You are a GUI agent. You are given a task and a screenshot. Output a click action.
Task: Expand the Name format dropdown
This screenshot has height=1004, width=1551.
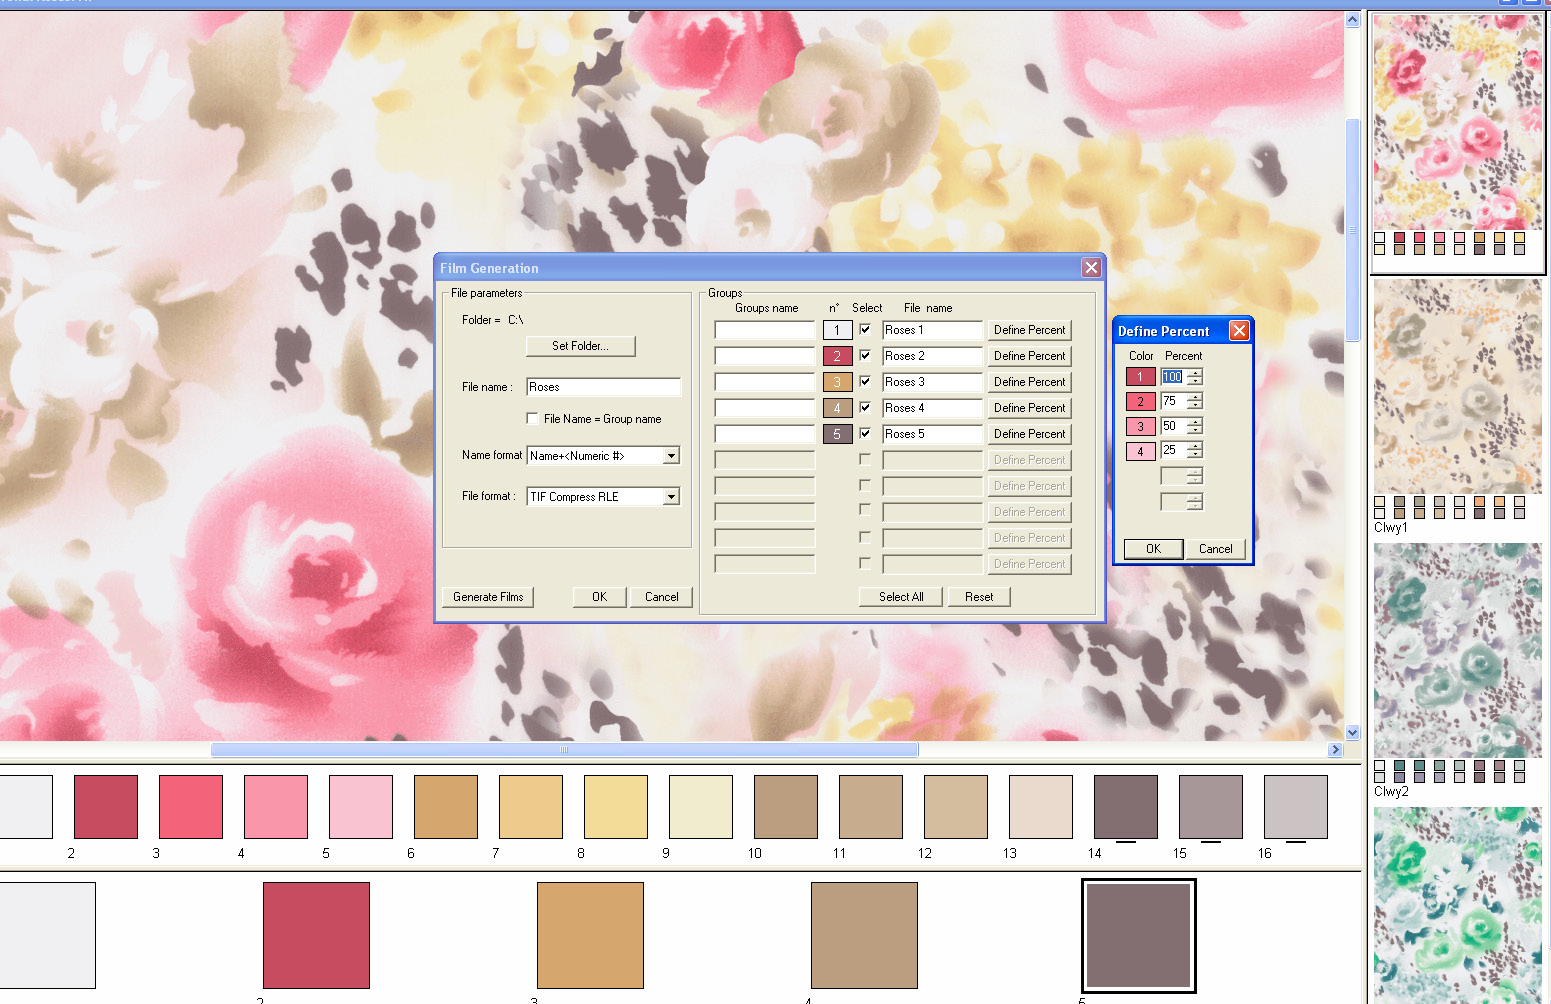[671, 456]
